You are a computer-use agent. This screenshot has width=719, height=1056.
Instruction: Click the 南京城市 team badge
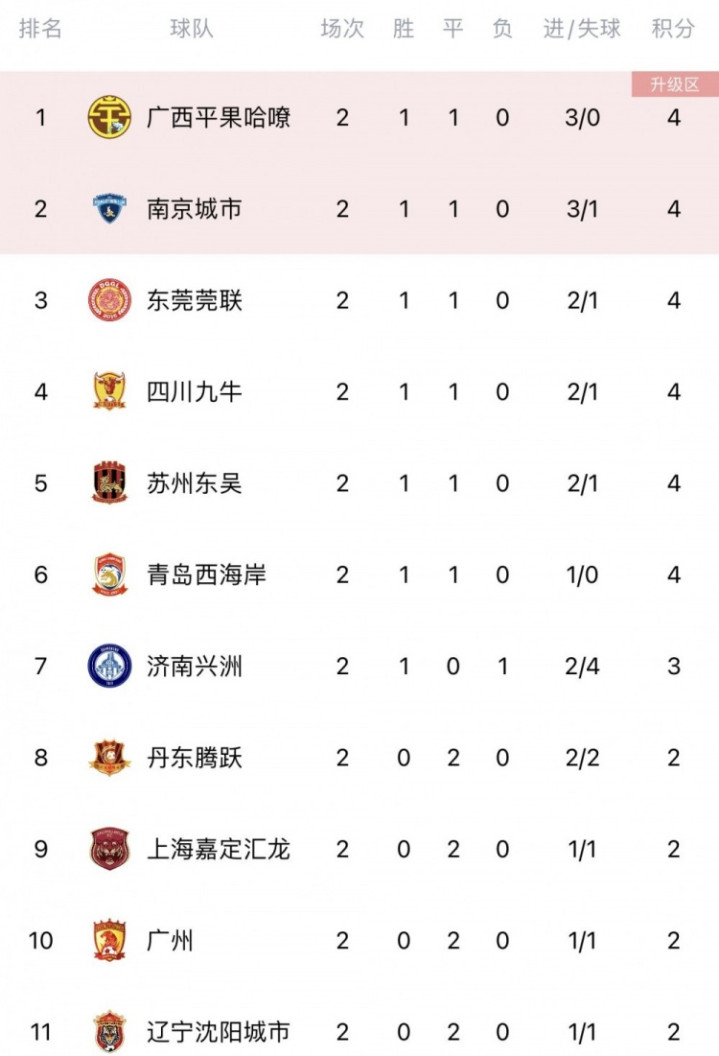point(109,209)
